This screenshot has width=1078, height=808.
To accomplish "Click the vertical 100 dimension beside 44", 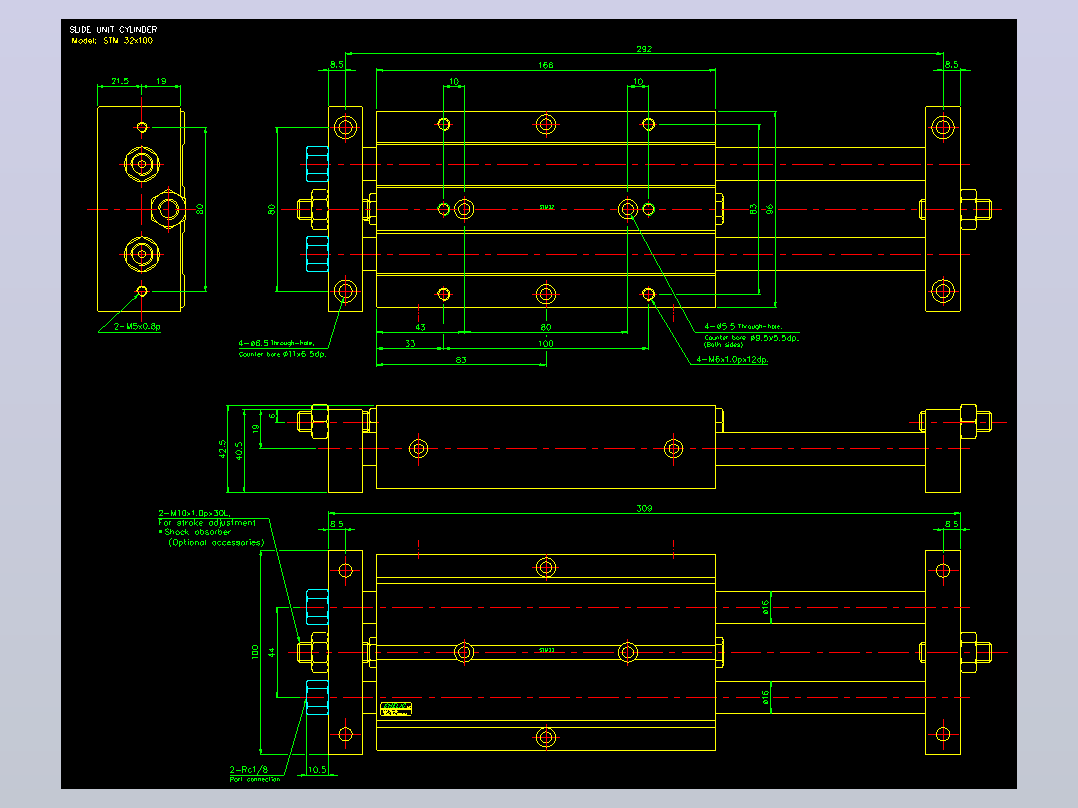I will click(255, 651).
